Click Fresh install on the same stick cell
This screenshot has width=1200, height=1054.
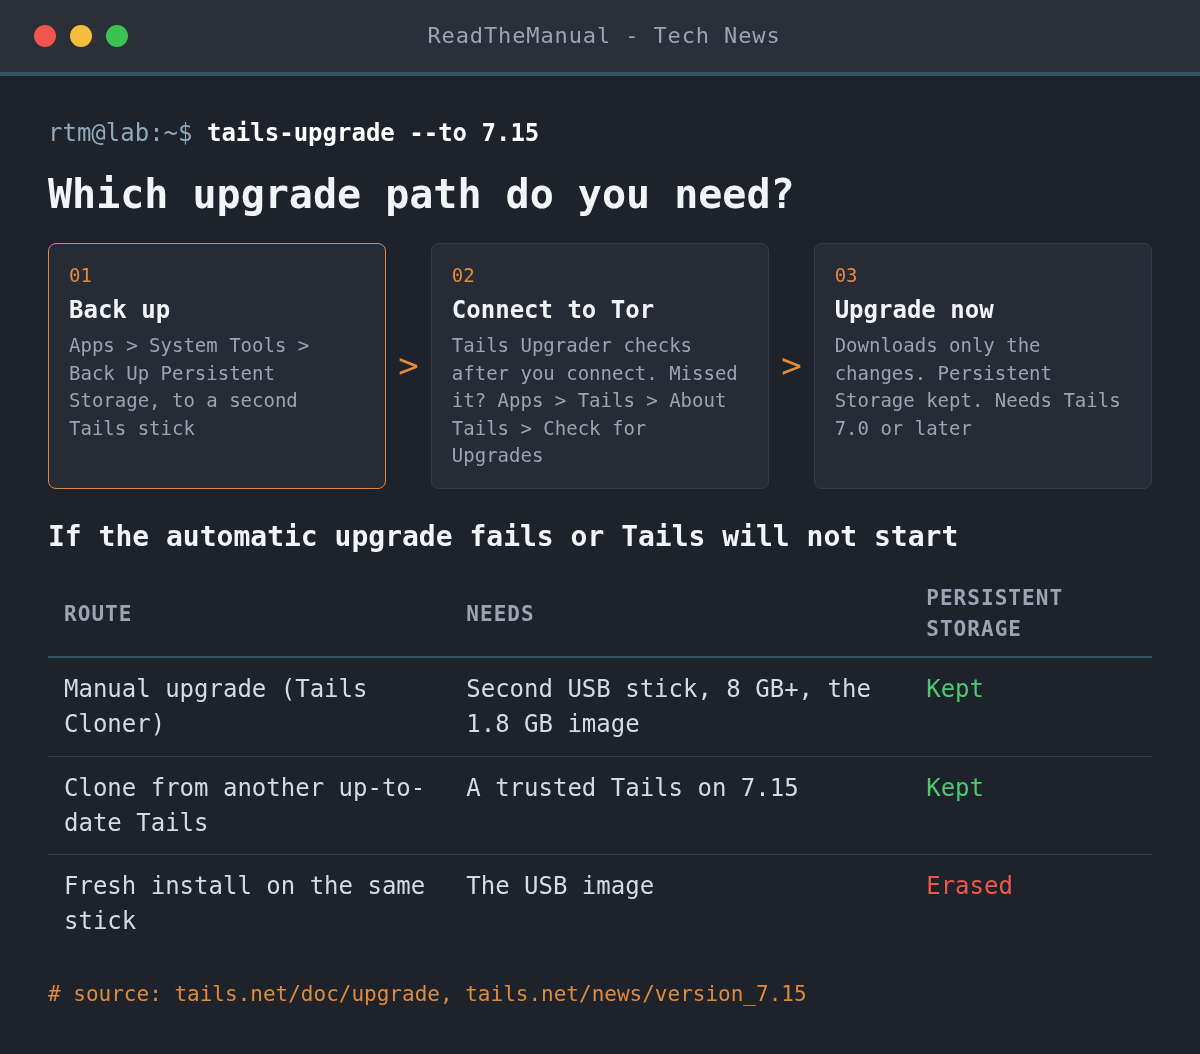pyautogui.click(x=244, y=903)
